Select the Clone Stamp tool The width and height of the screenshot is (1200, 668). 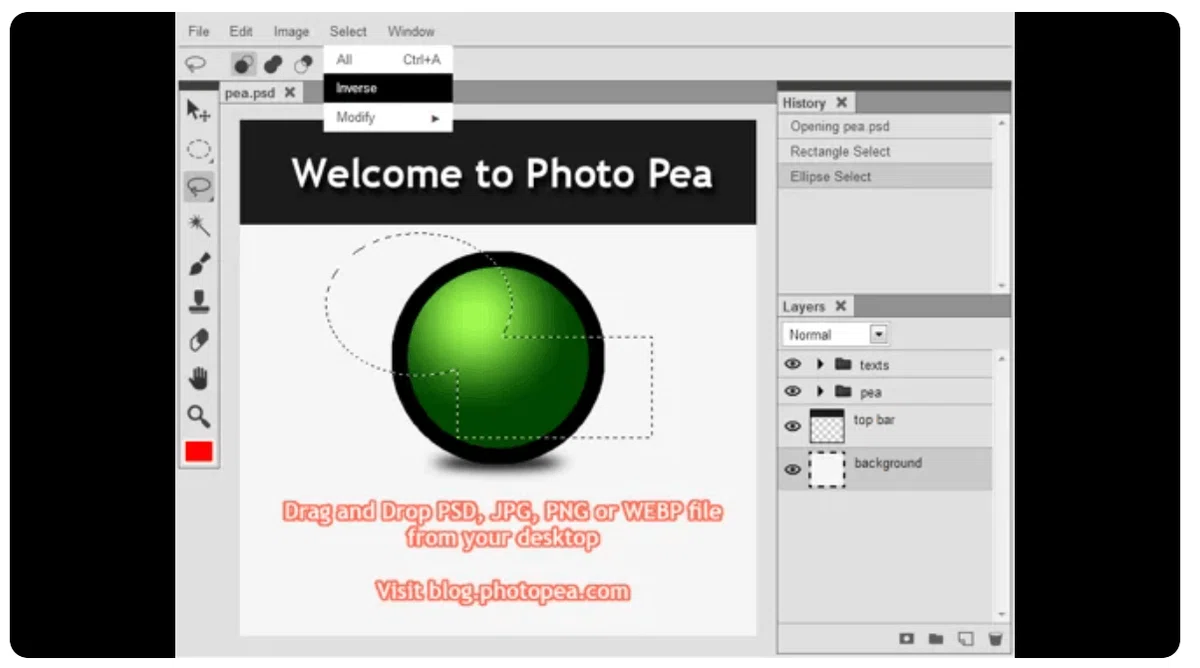coord(199,302)
